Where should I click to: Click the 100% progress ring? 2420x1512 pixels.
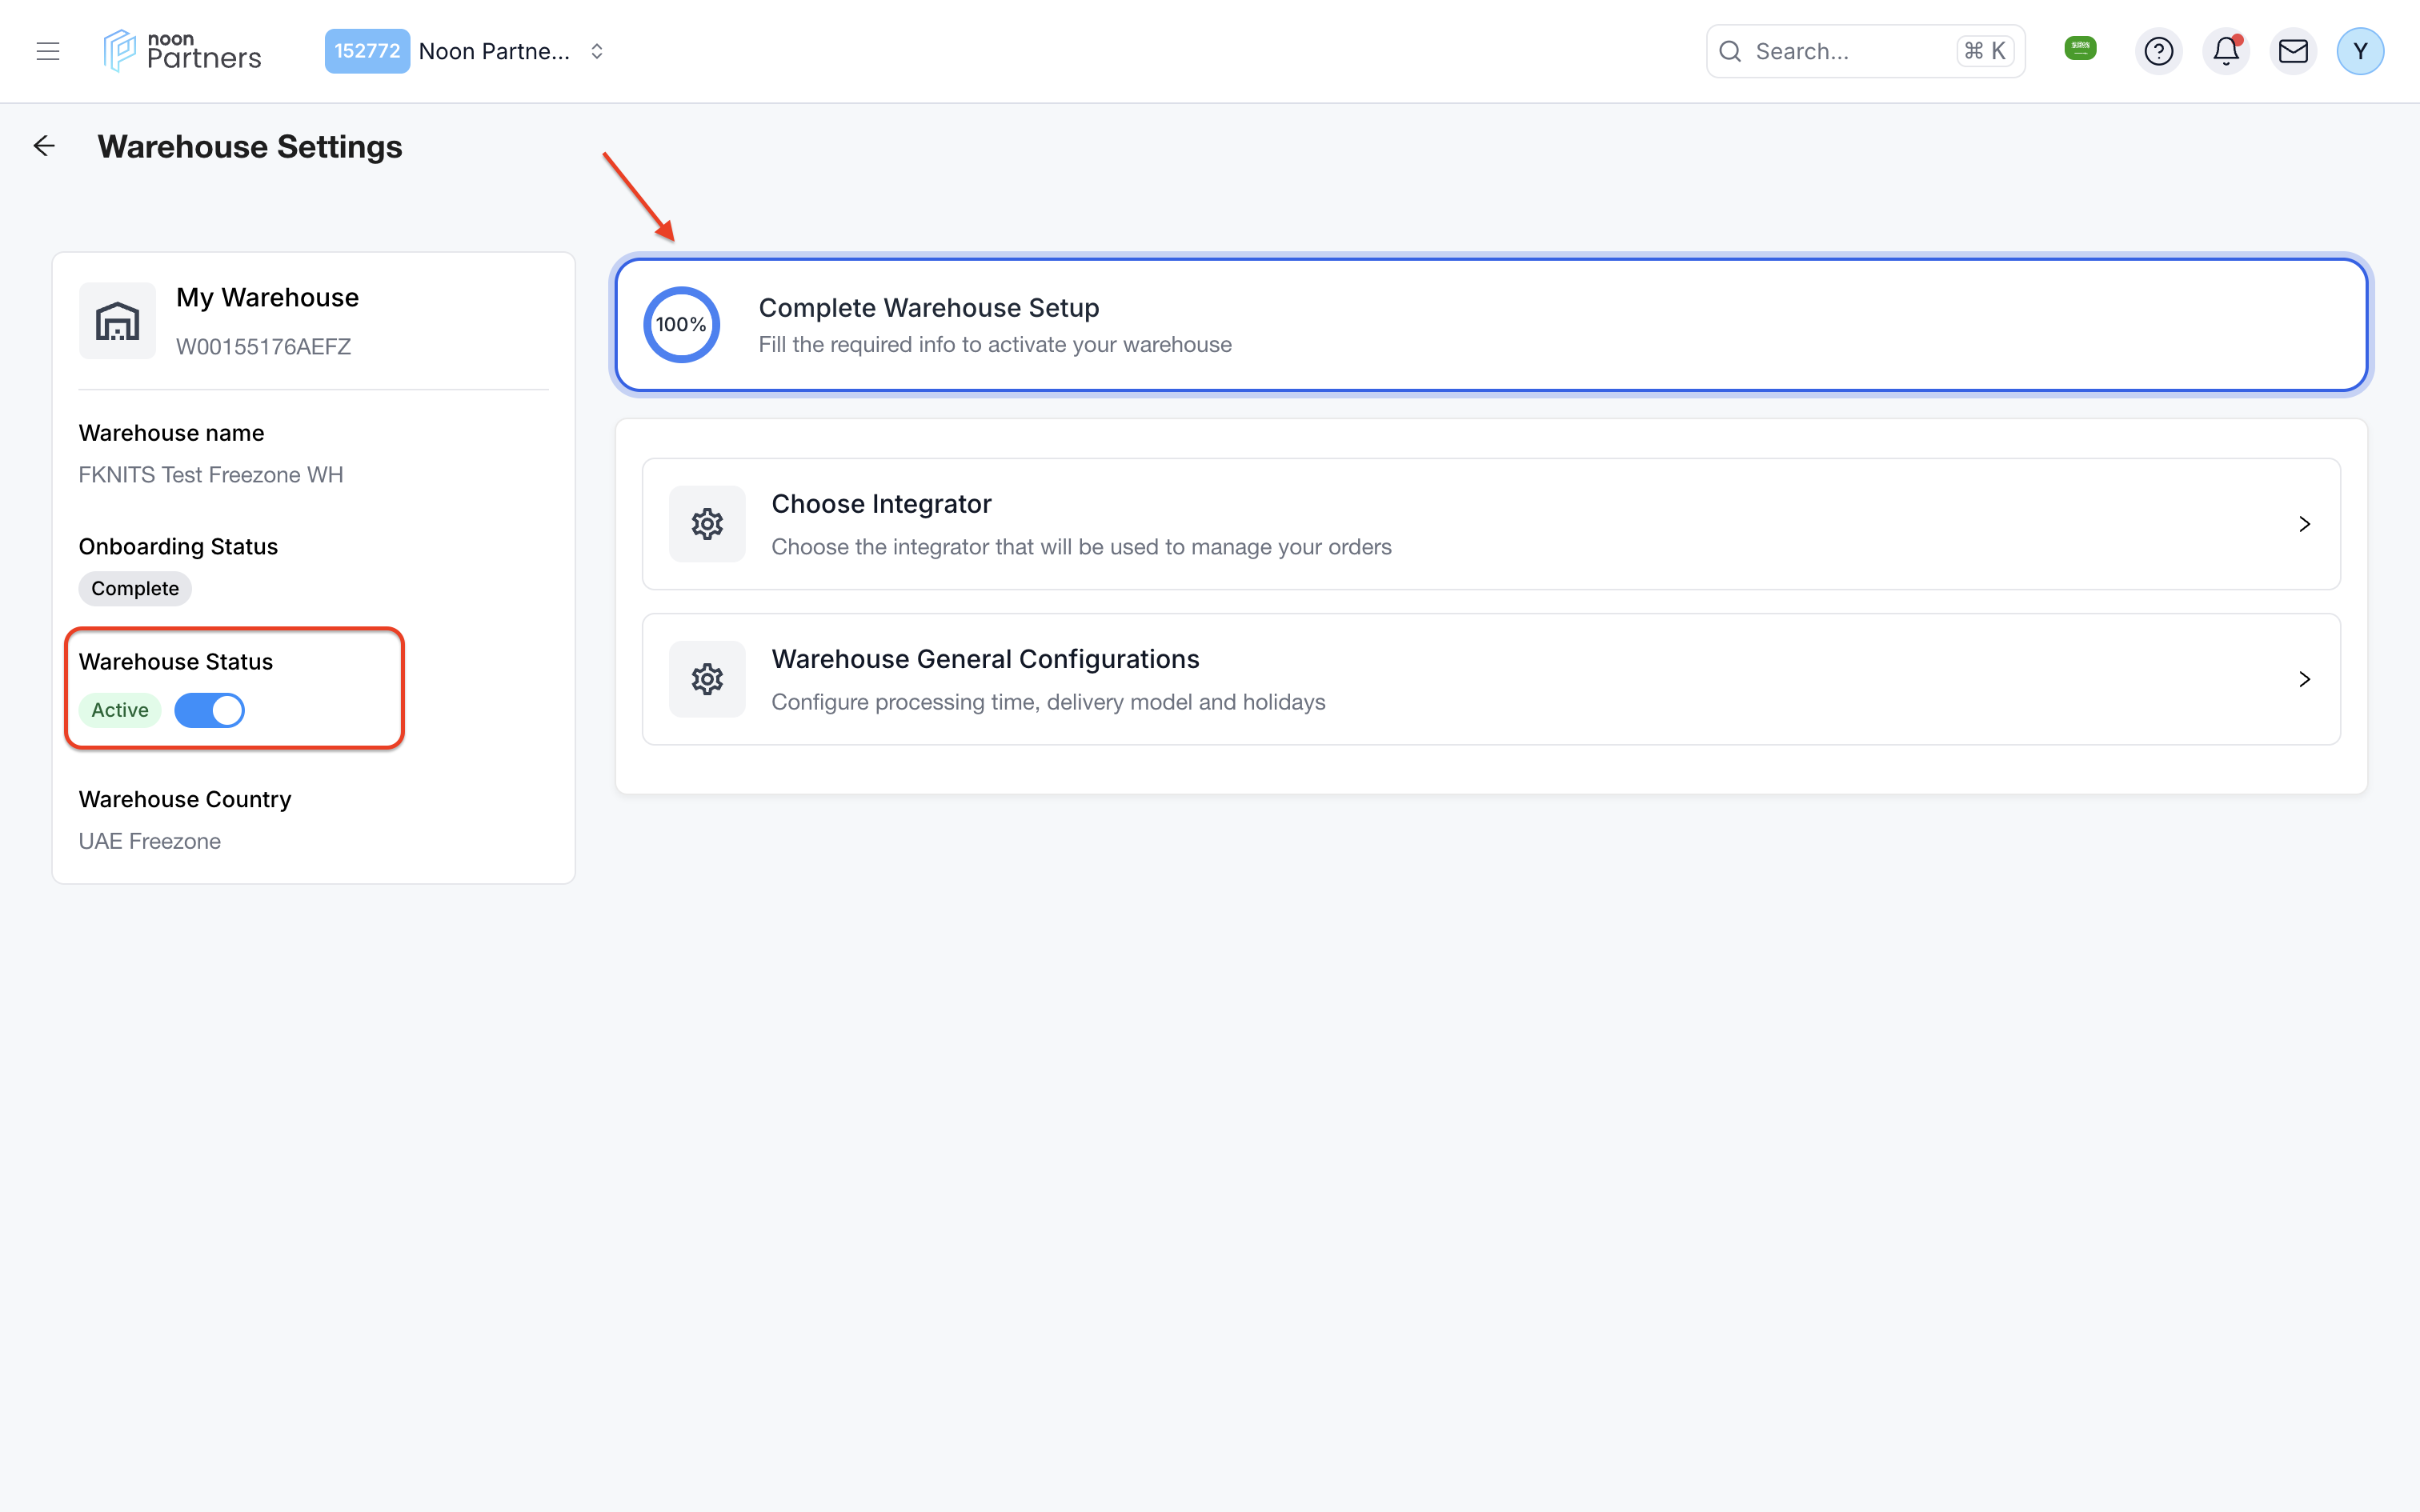681,325
